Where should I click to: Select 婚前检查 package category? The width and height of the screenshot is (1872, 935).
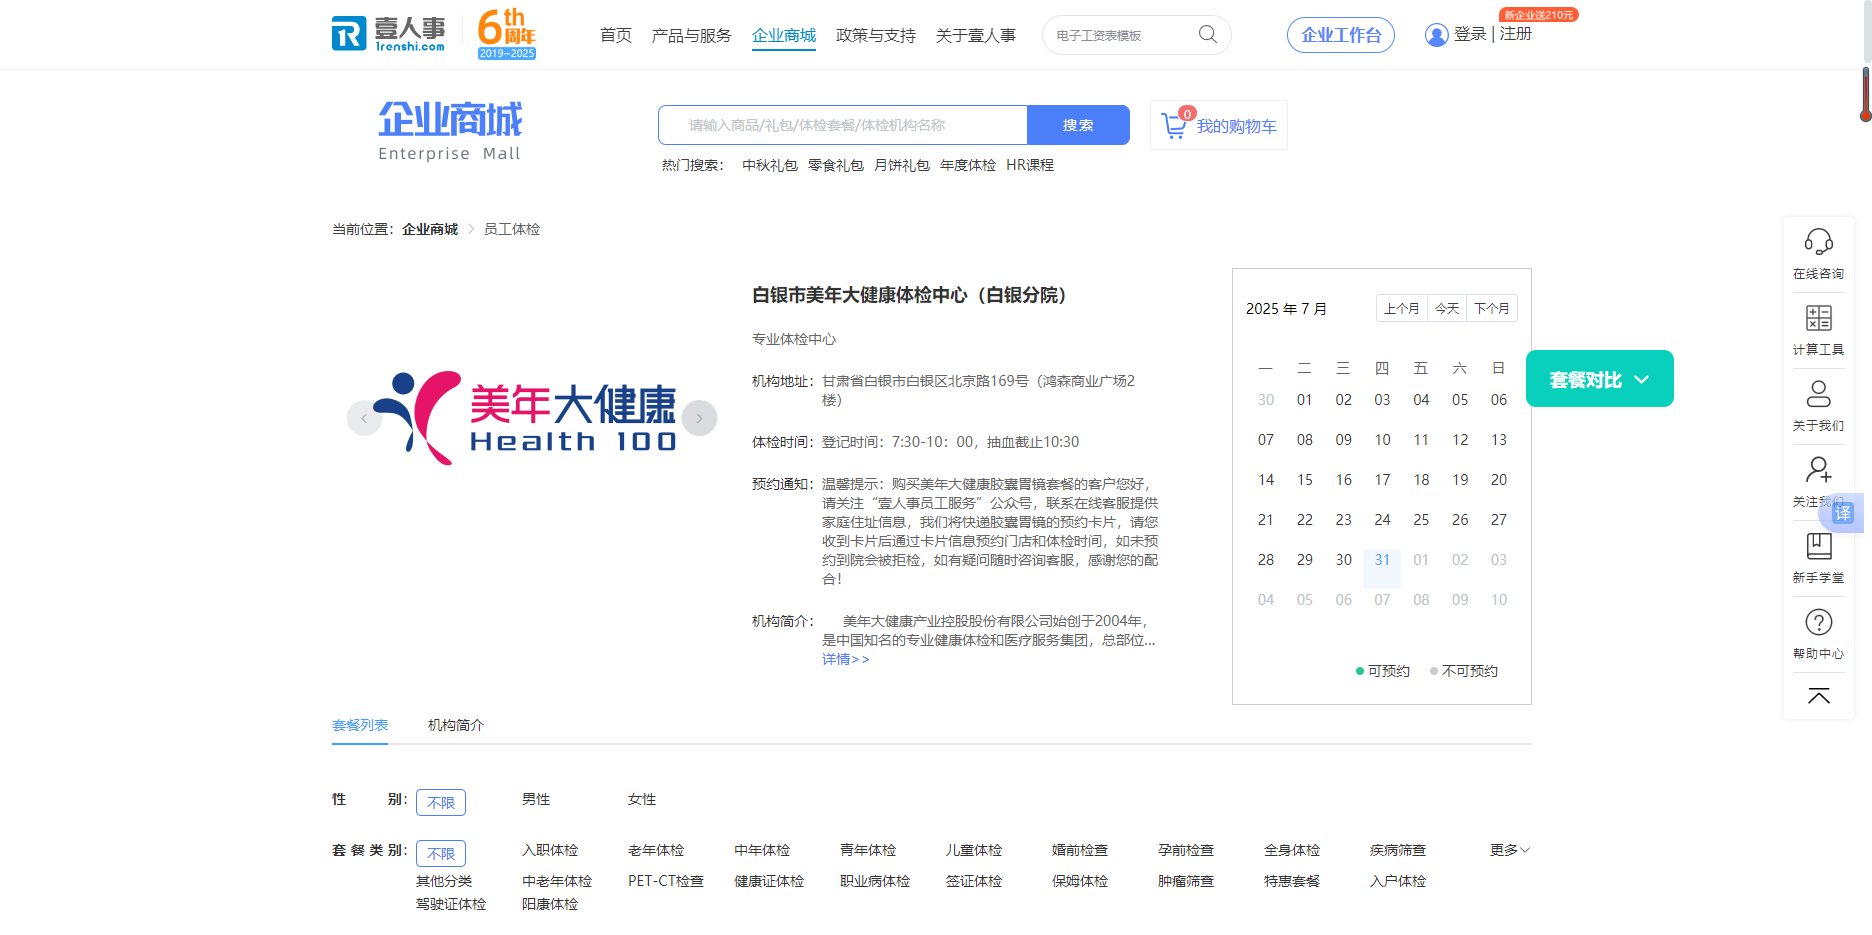click(1080, 850)
